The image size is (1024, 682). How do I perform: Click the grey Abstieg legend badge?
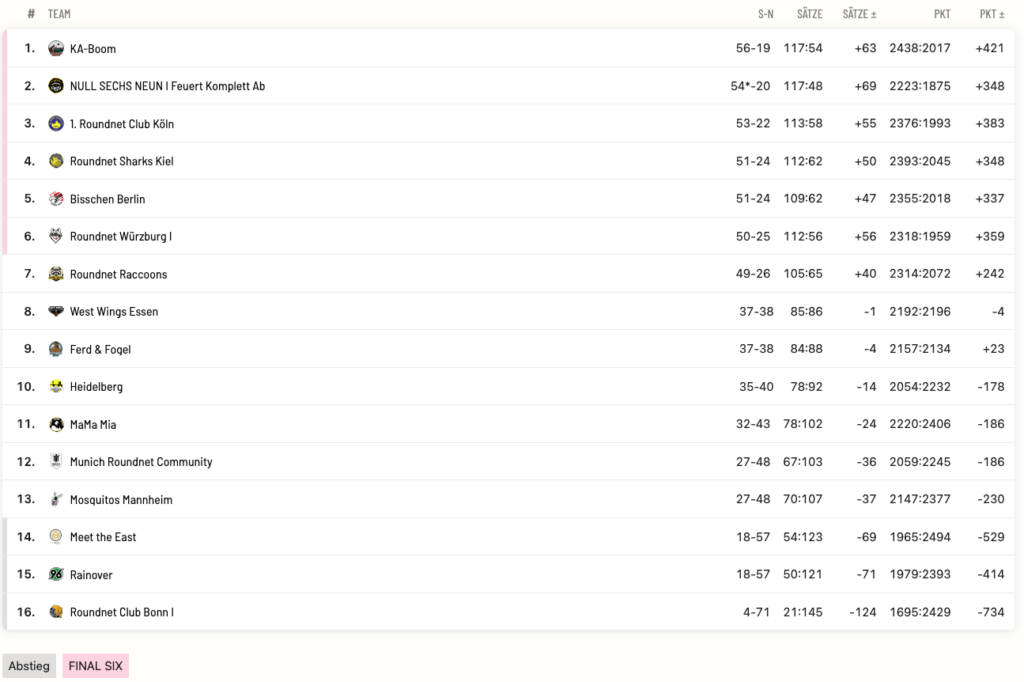coord(29,666)
